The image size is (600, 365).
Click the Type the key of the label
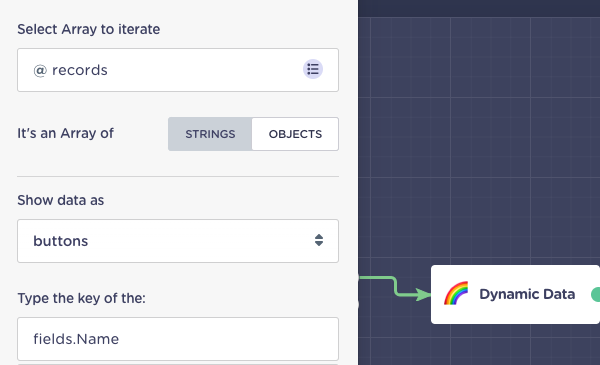click(82, 298)
